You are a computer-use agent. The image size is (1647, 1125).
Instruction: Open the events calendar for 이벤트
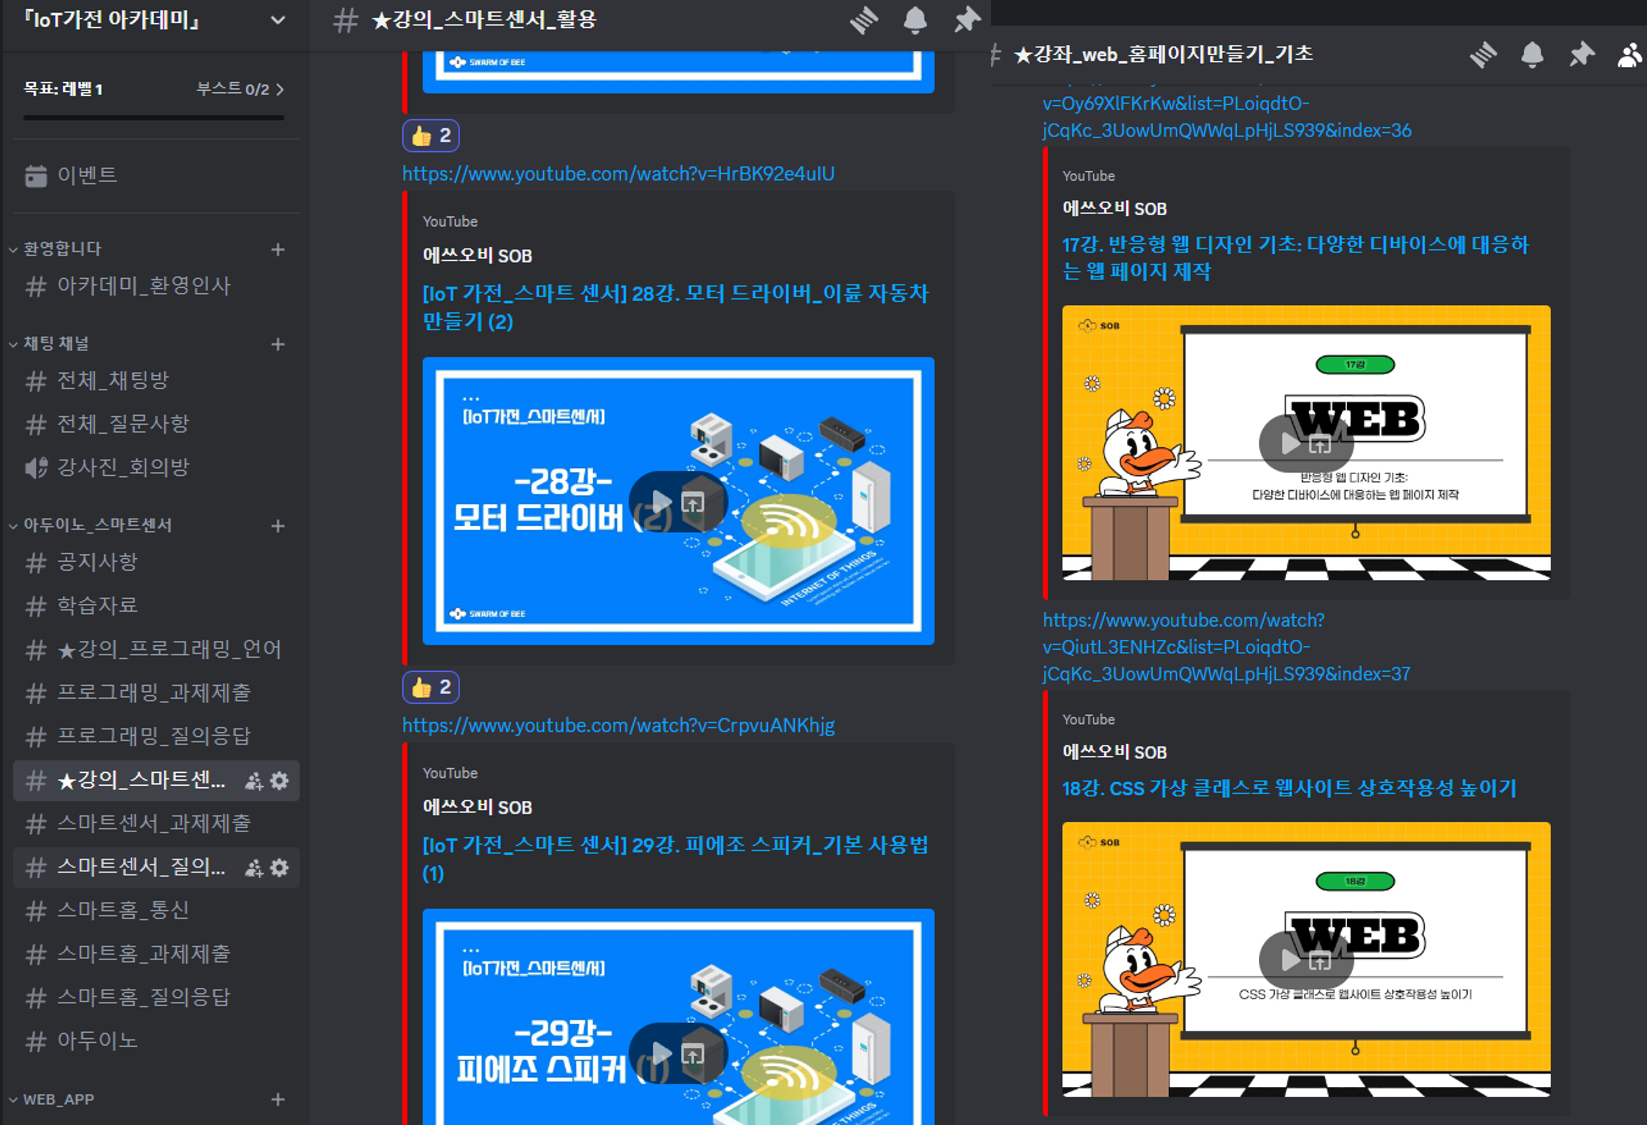[x=88, y=174]
